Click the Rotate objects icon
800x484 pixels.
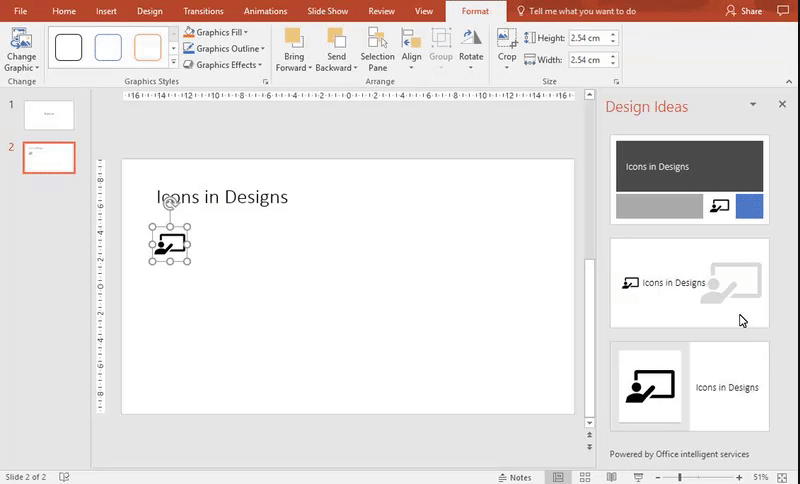pos(470,38)
